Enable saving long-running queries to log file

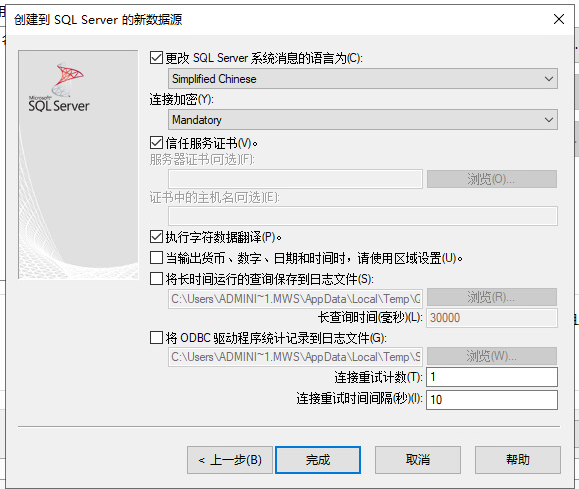click(x=156, y=279)
